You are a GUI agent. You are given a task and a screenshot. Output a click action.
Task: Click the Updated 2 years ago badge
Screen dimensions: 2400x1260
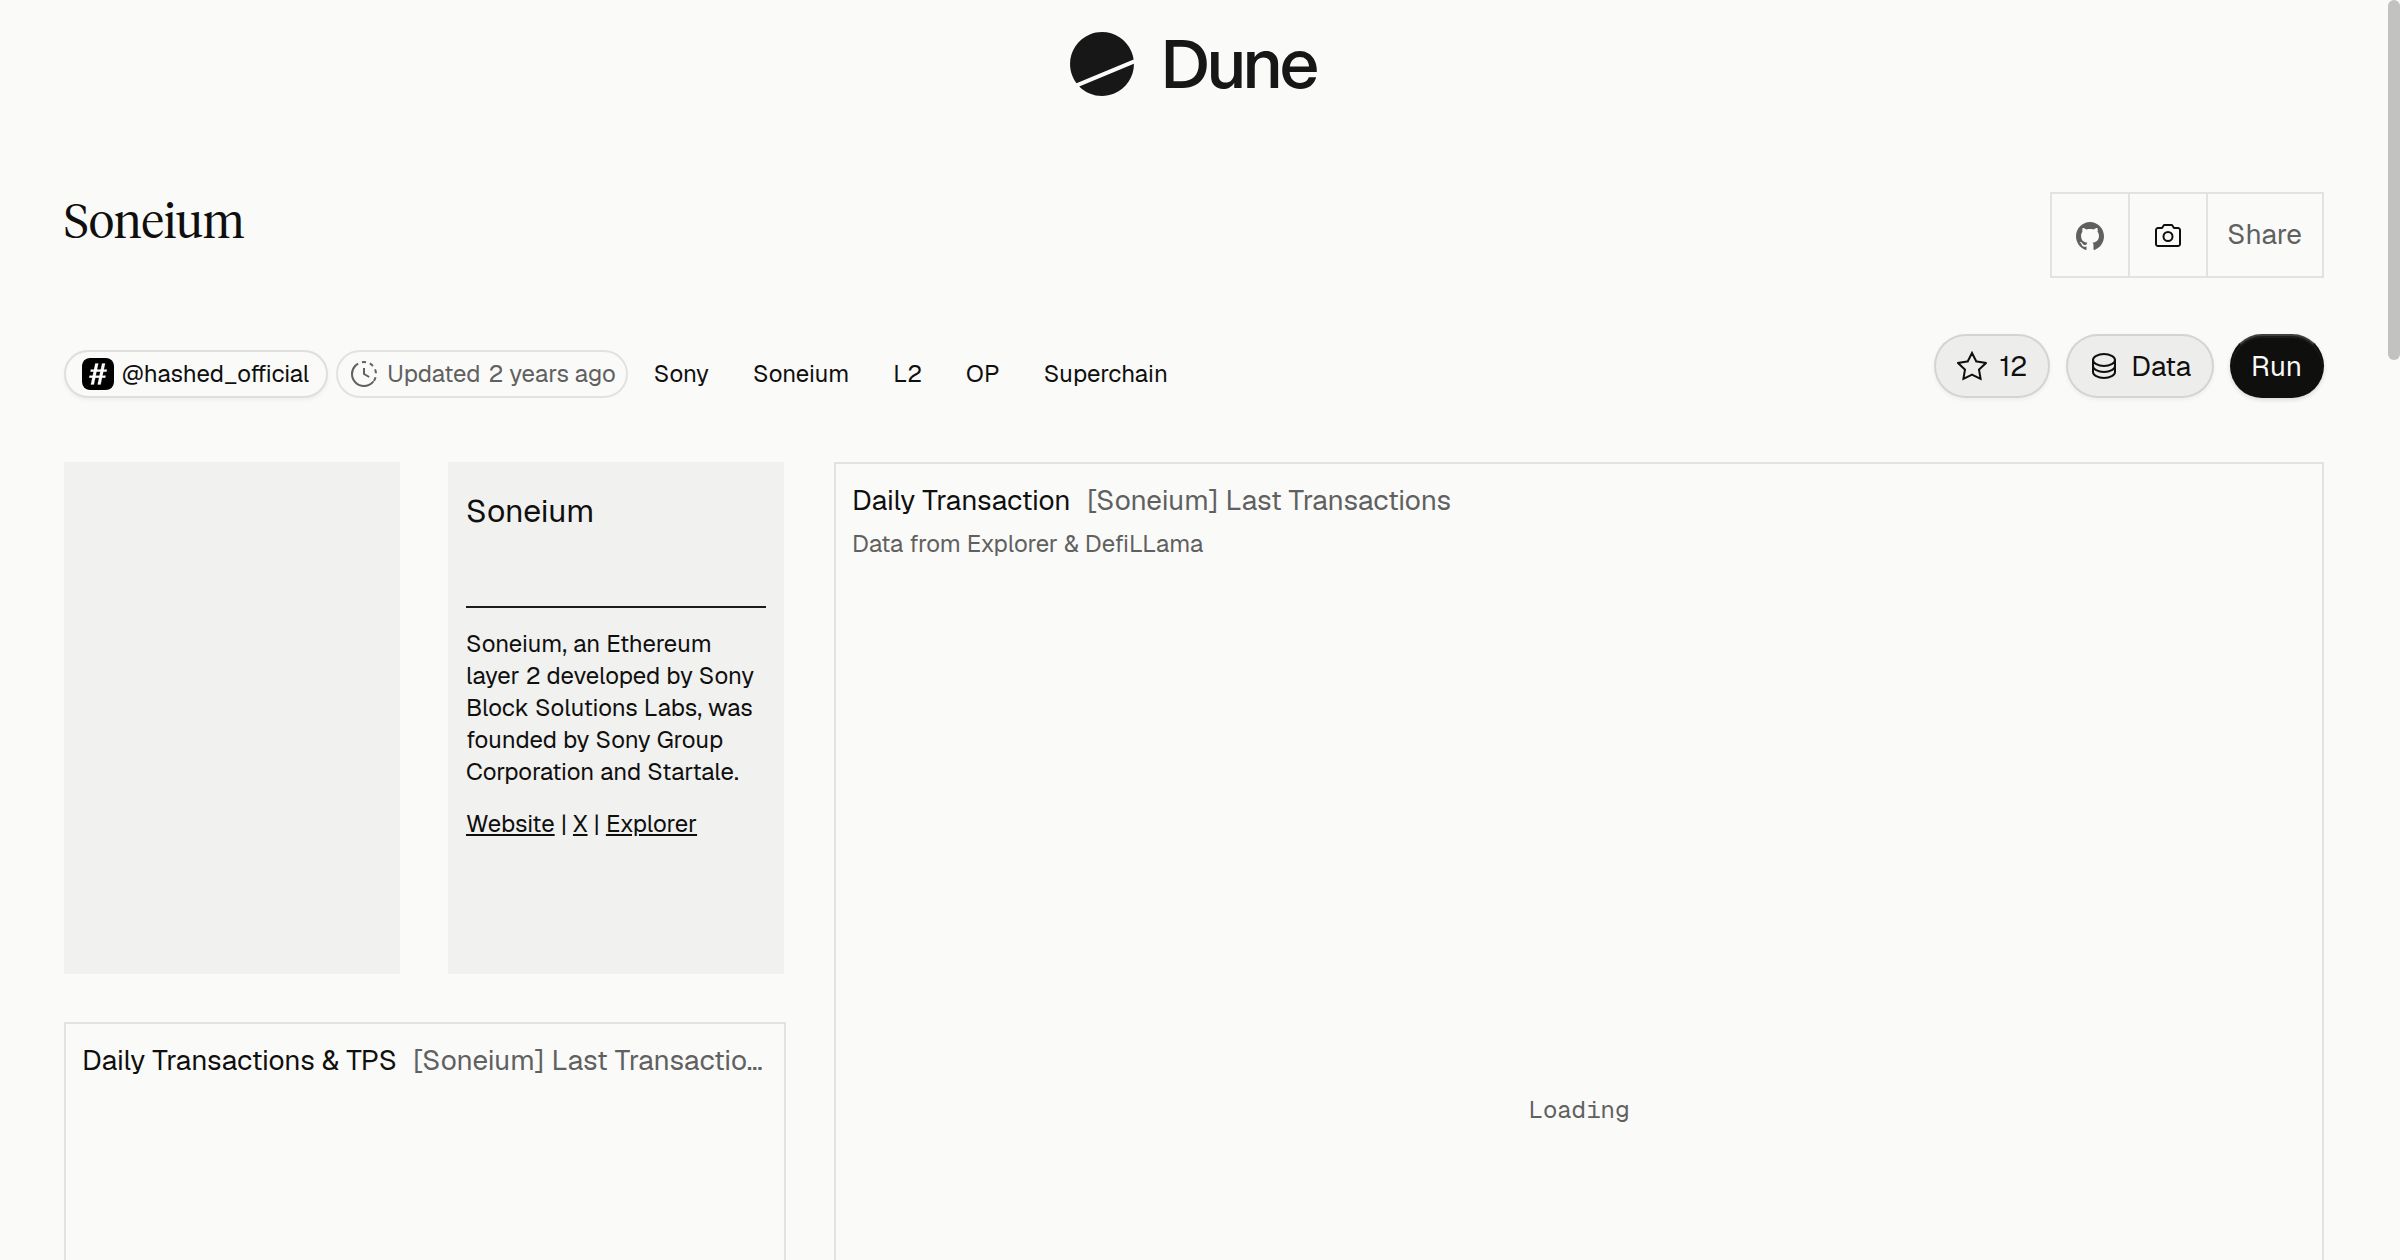(482, 374)
